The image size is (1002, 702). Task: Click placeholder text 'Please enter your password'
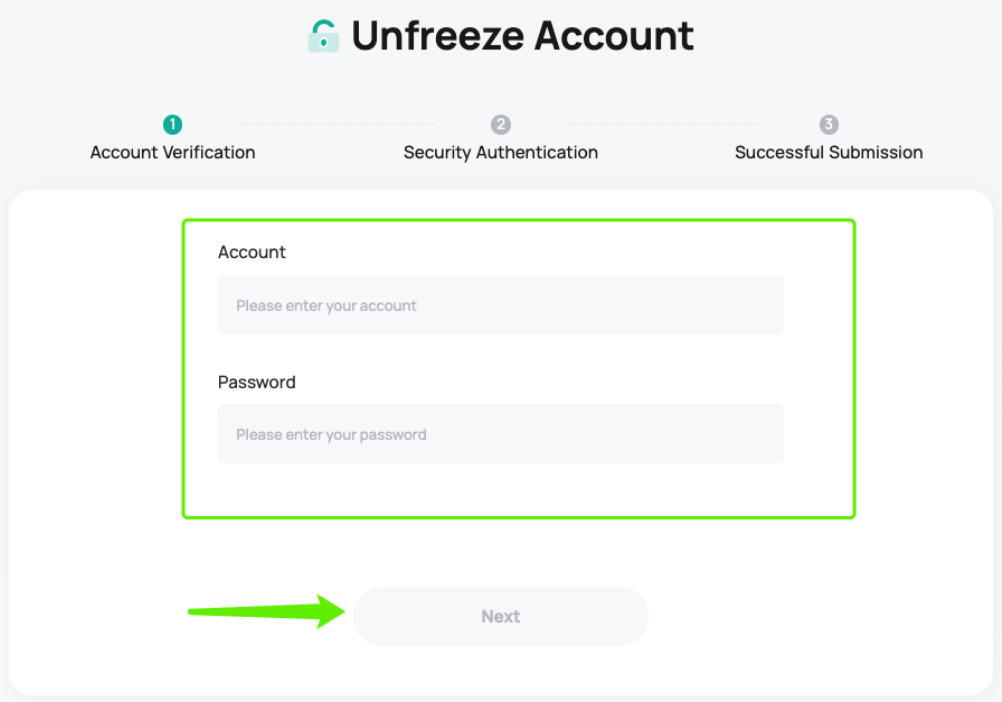(x=331, y=434)
